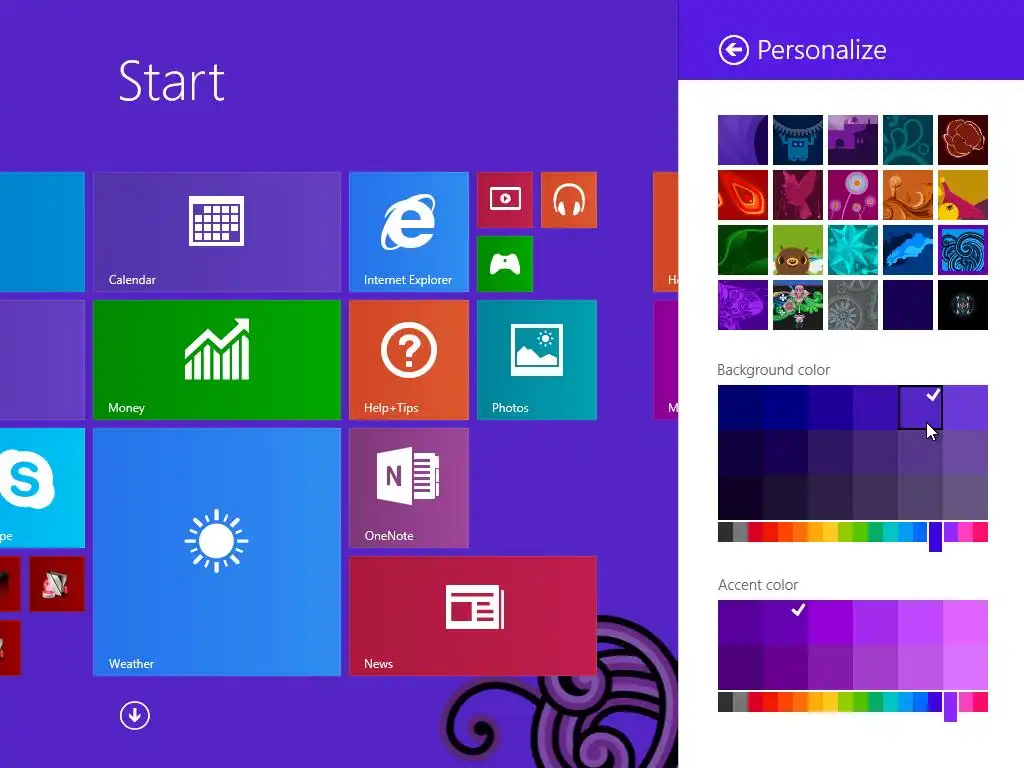
Task: Select the checked background color swatch
Action: (920, 408)
